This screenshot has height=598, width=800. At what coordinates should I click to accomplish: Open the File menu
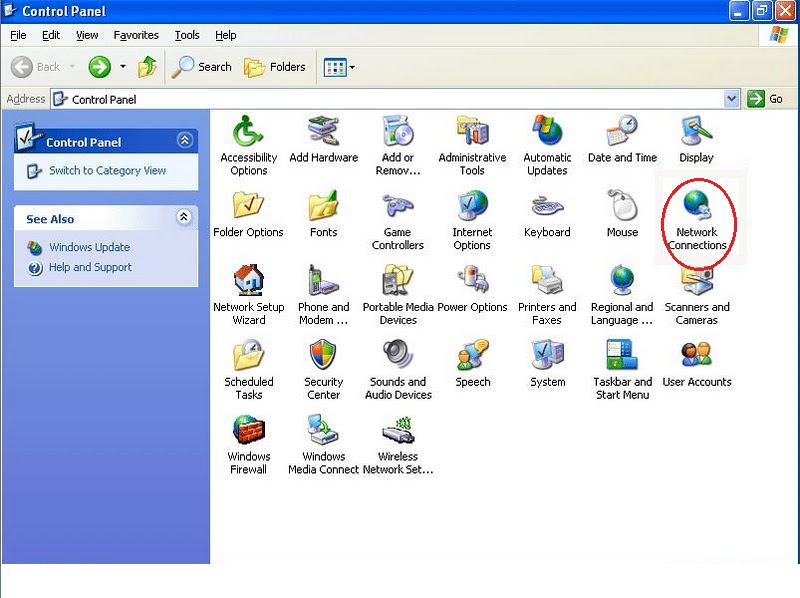click(x=18, y=35)
